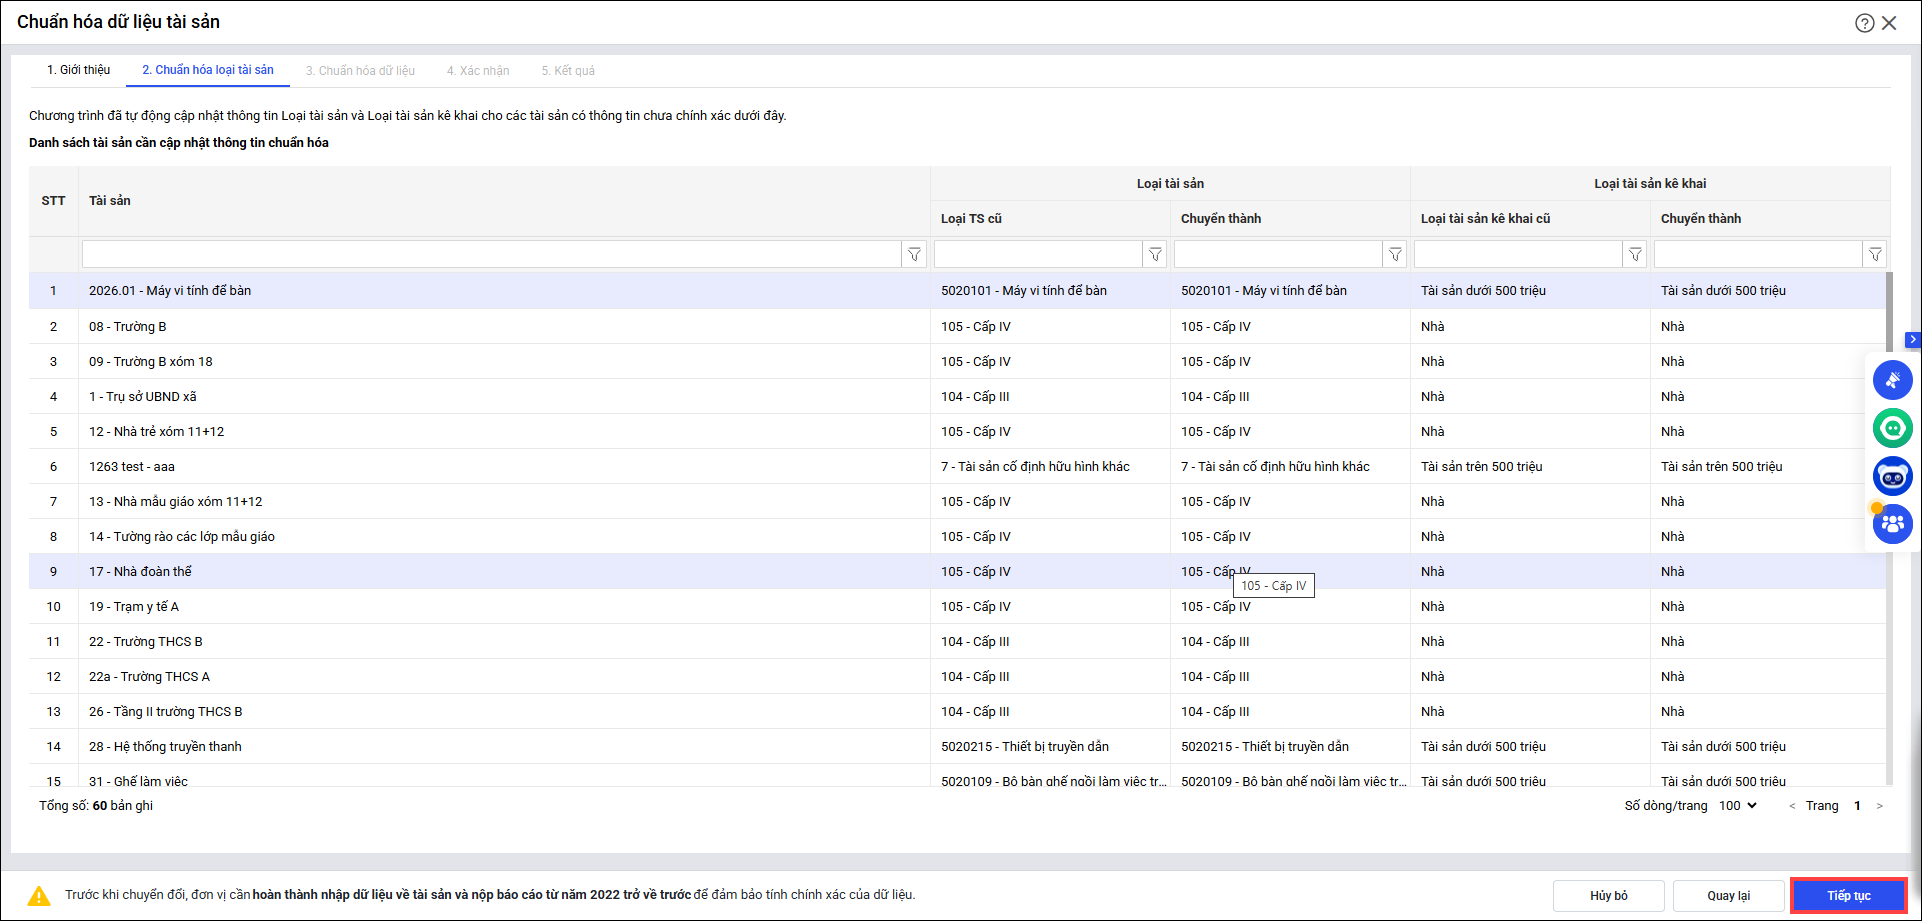Open the robot assistant icon
1922x921 pixels.
1892,476
